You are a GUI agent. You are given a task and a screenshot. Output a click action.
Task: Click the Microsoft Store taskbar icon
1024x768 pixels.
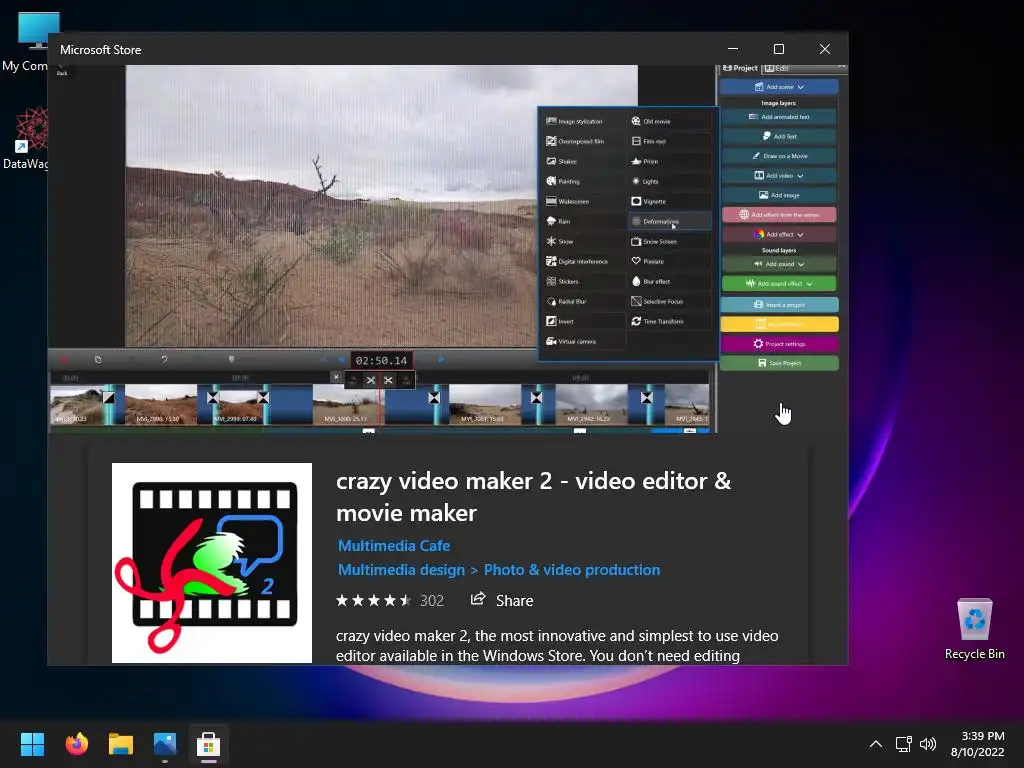[208, 744]
